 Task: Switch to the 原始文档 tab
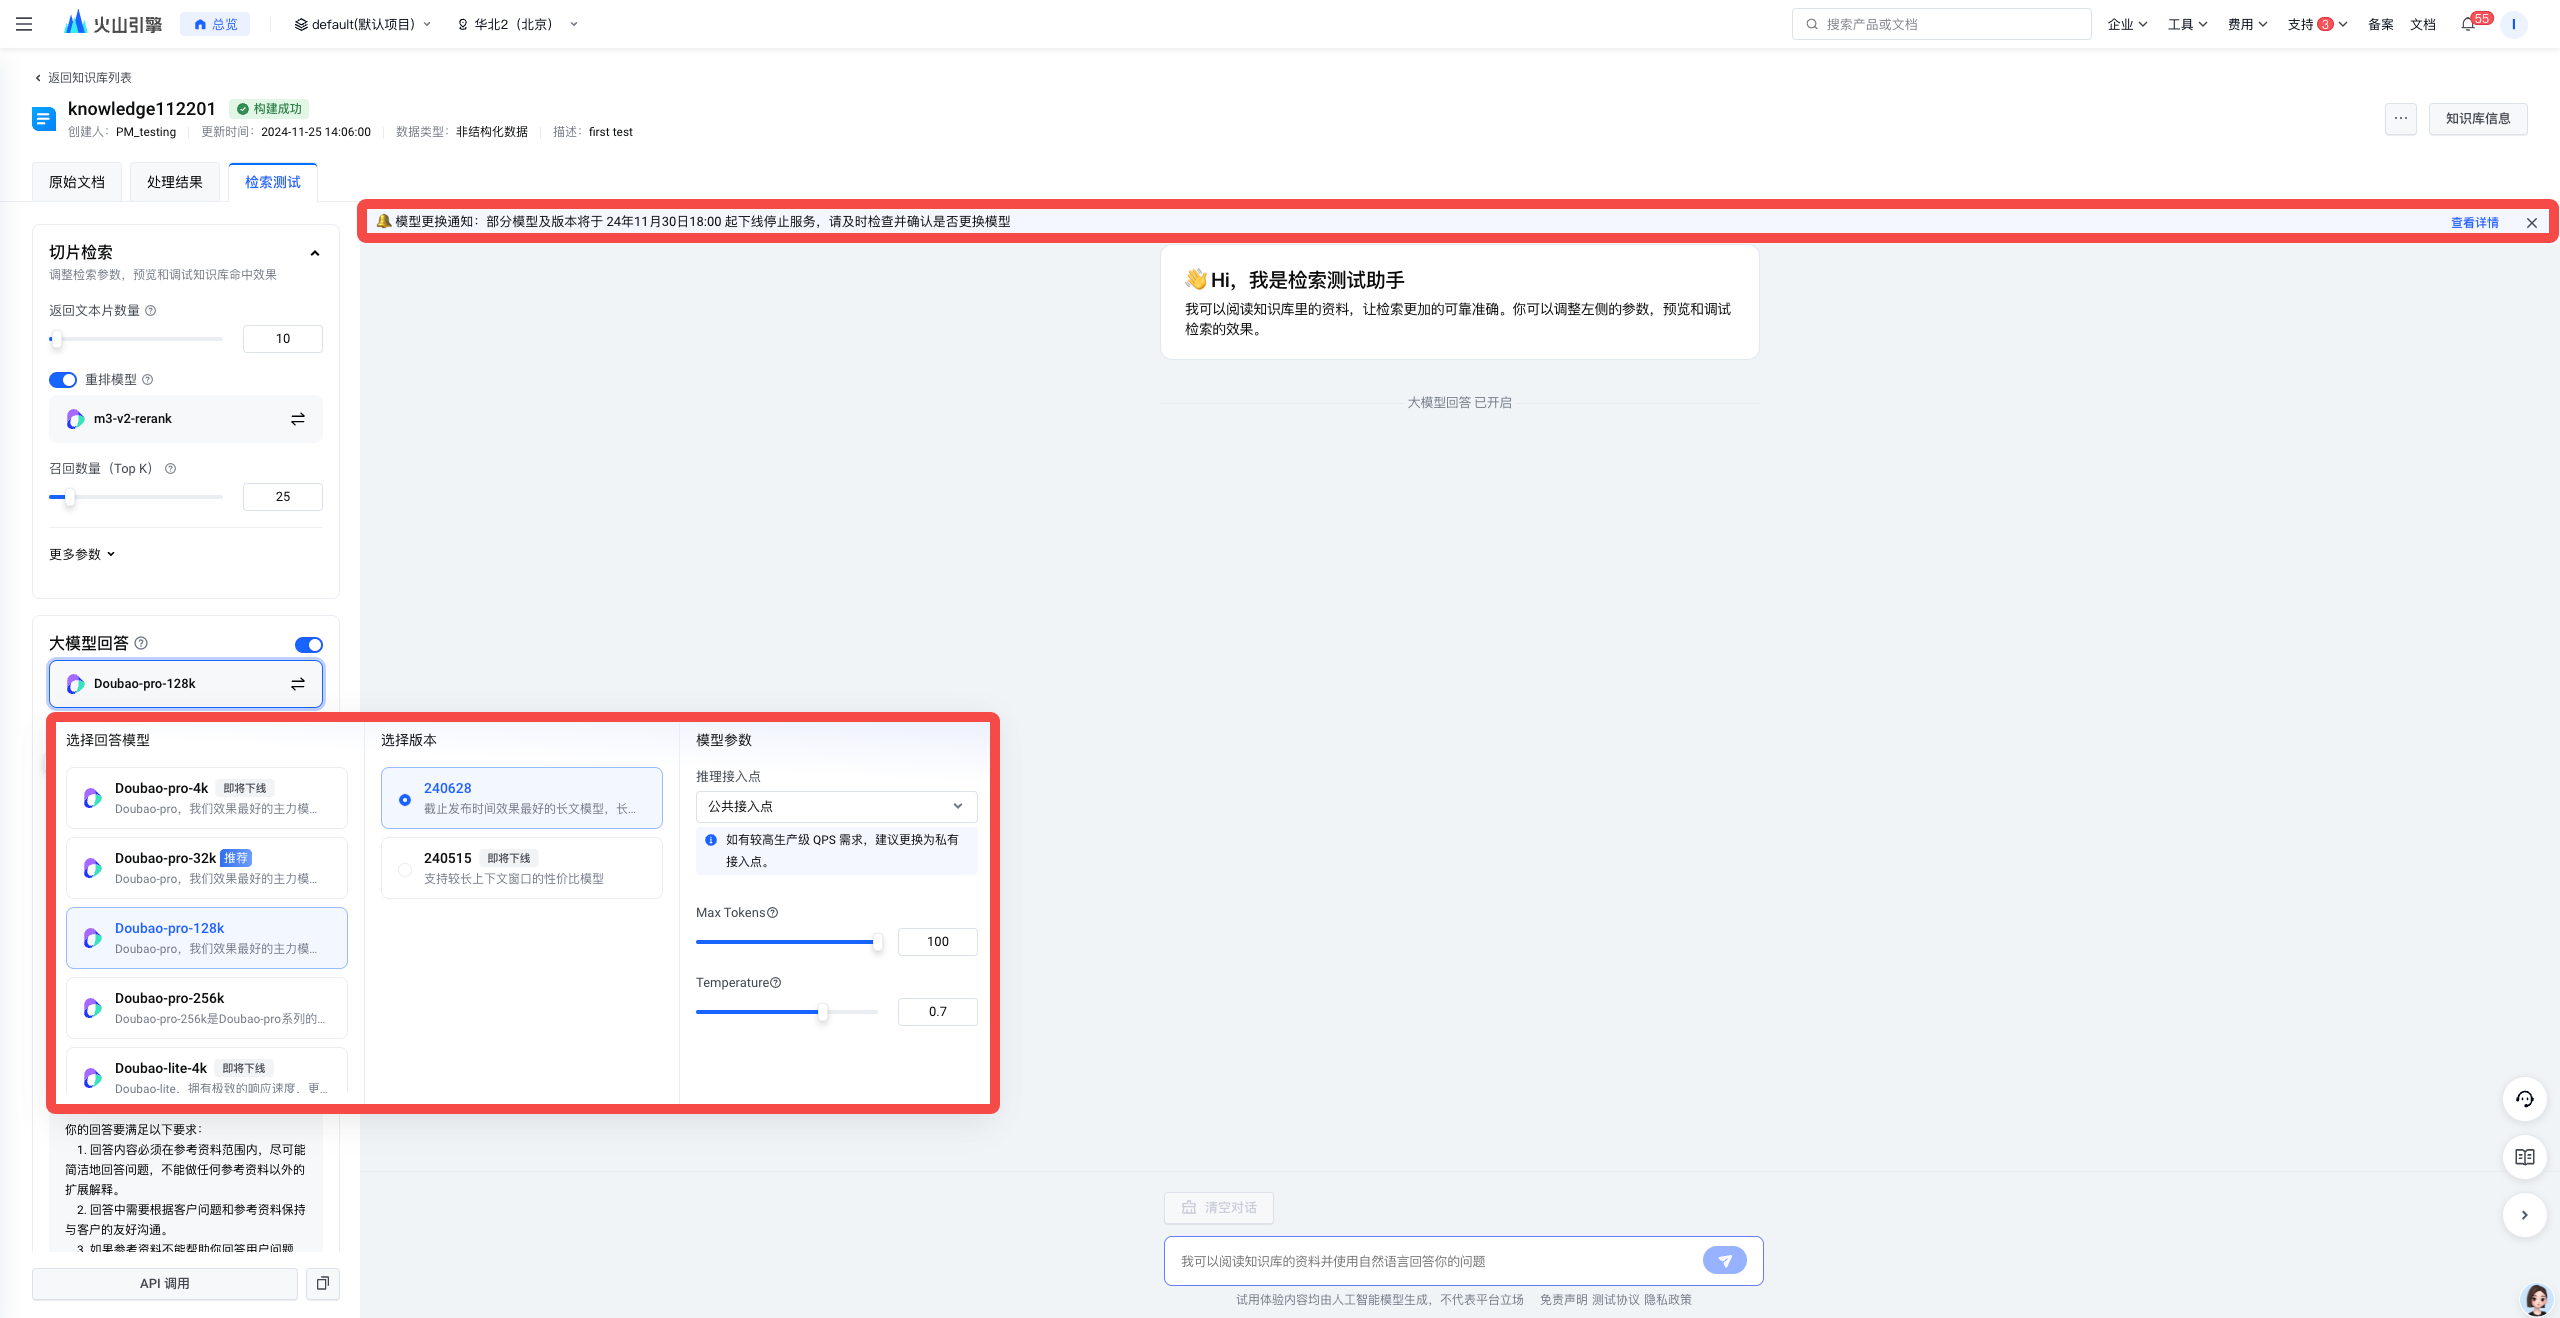tap(77, 182)
